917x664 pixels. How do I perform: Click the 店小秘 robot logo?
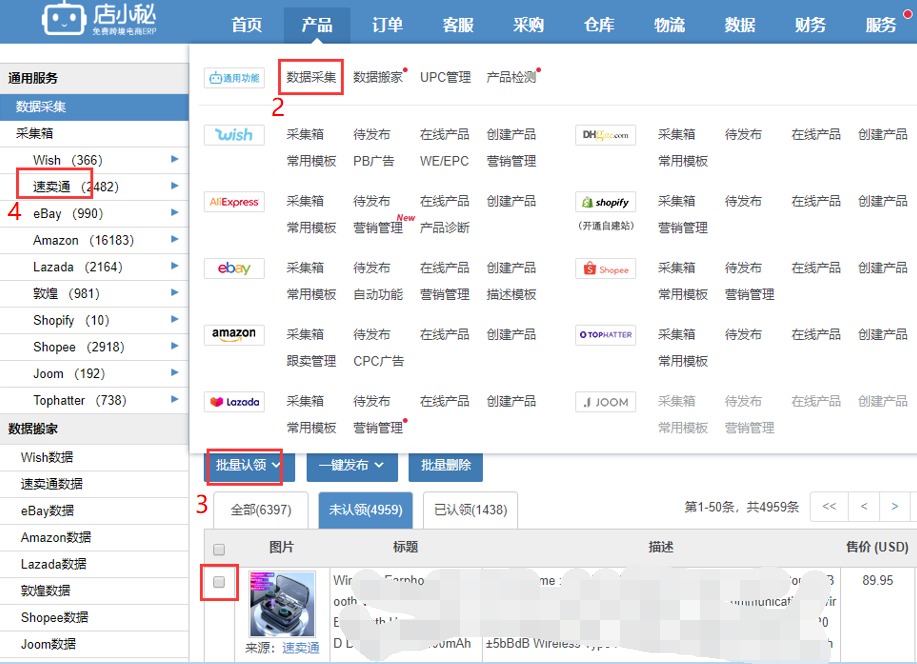point(63,19)
